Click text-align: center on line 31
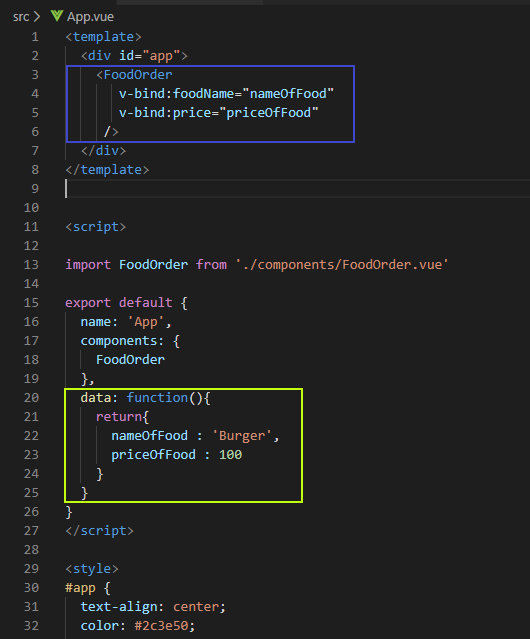The width and height of the screenshot is (530, 639). (153, 607)
